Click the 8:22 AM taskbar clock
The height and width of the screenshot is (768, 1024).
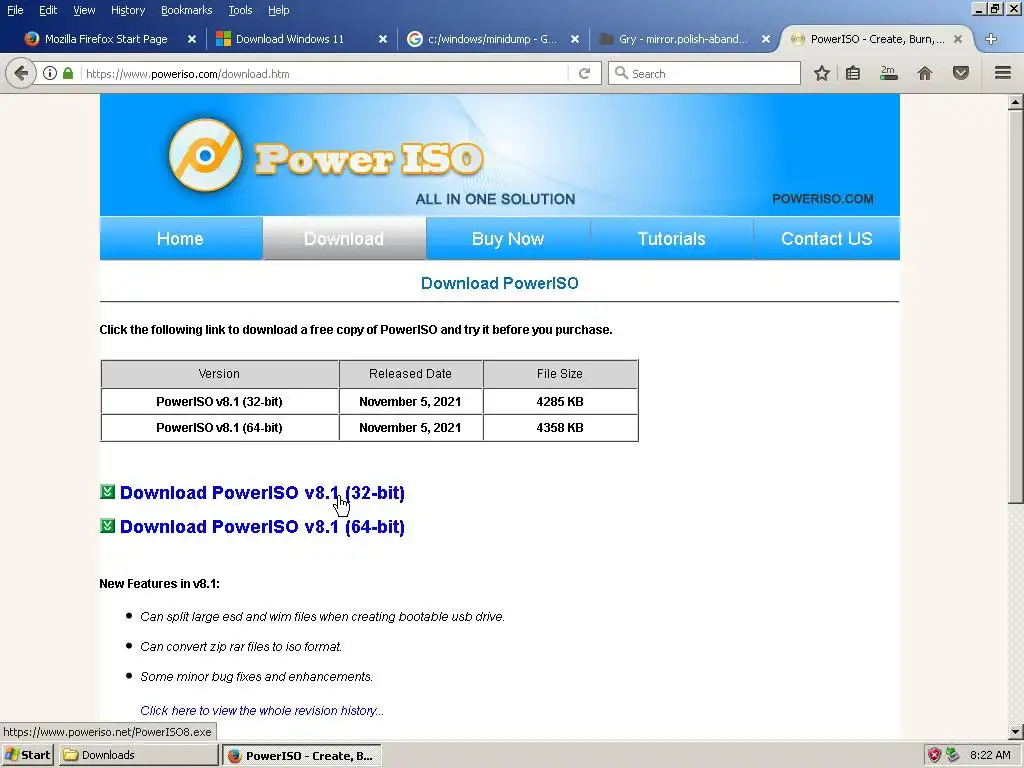click(990, 755)
